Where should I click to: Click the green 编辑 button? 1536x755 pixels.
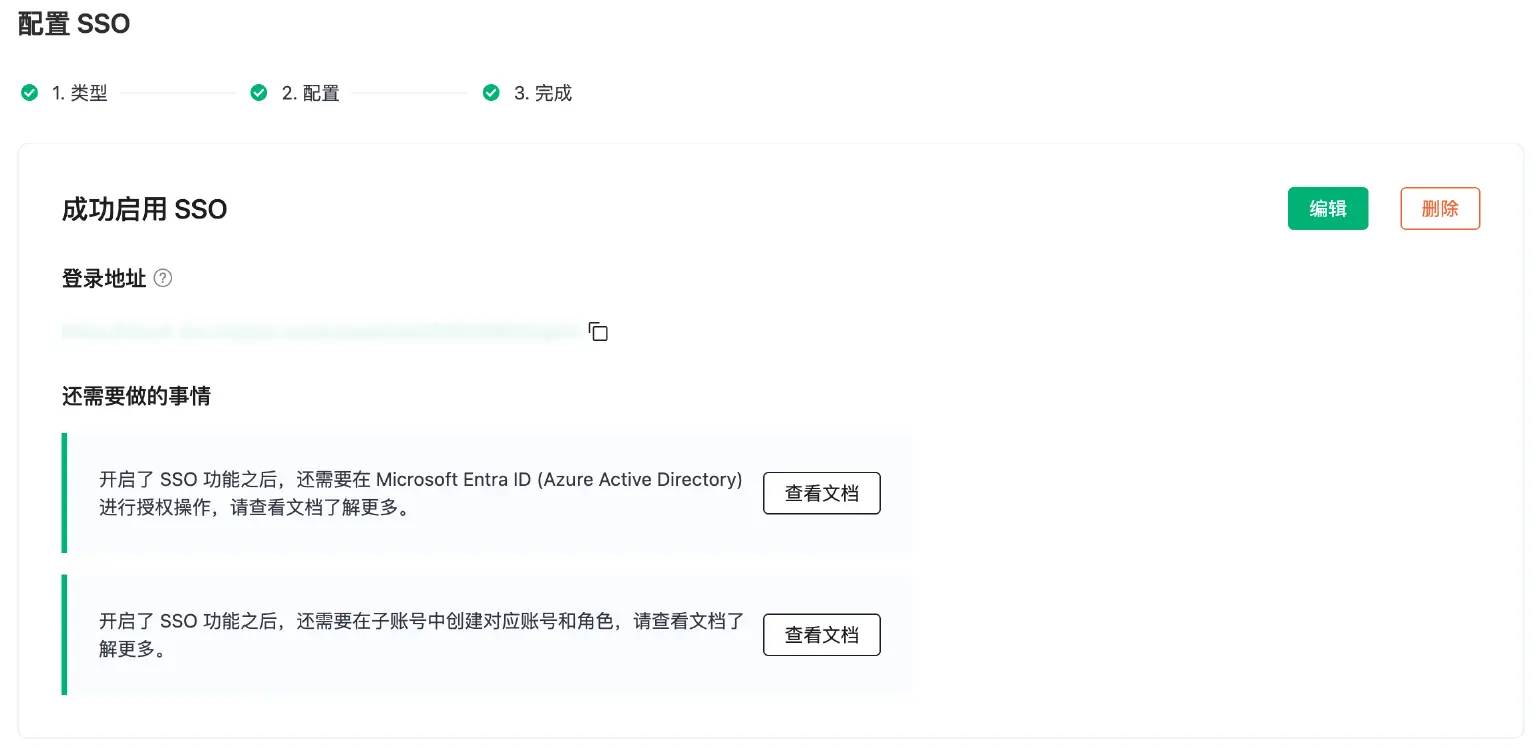tap(1328, 208)
